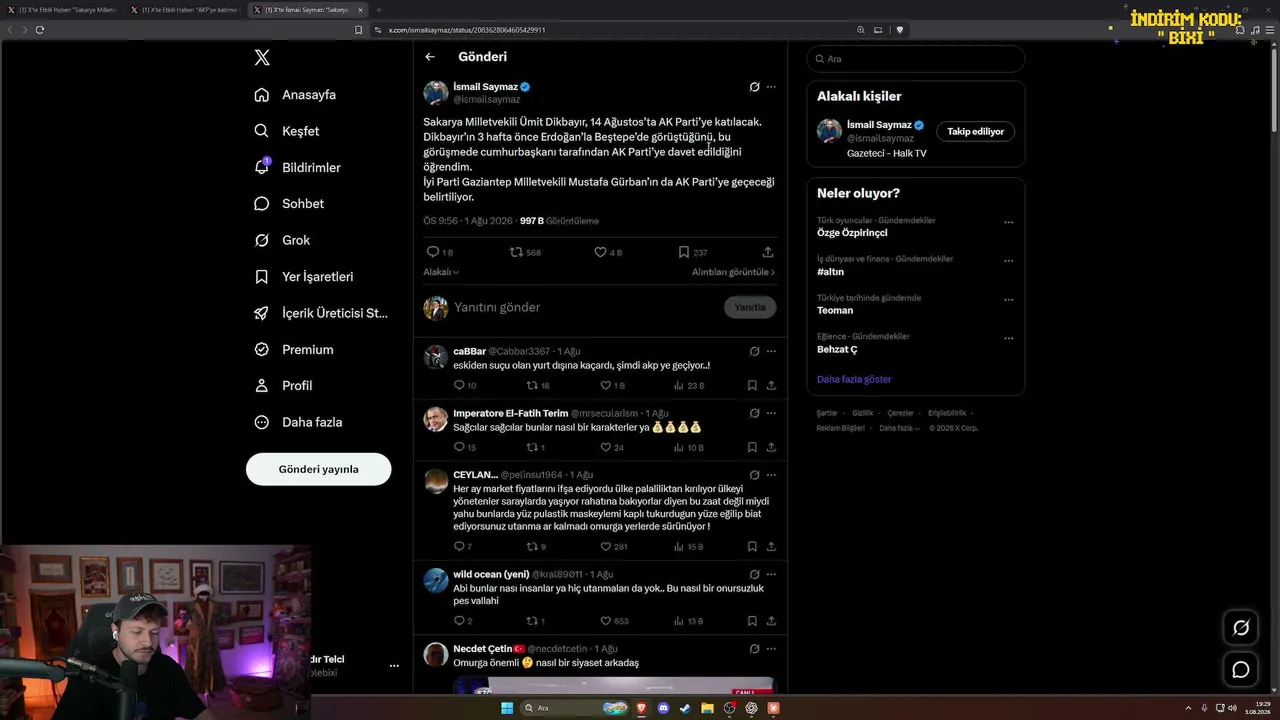The width and height of the screenshot is (1280, 720).
Task: Switch to the AKP'ye katılma browser tab
Action: 186,10
